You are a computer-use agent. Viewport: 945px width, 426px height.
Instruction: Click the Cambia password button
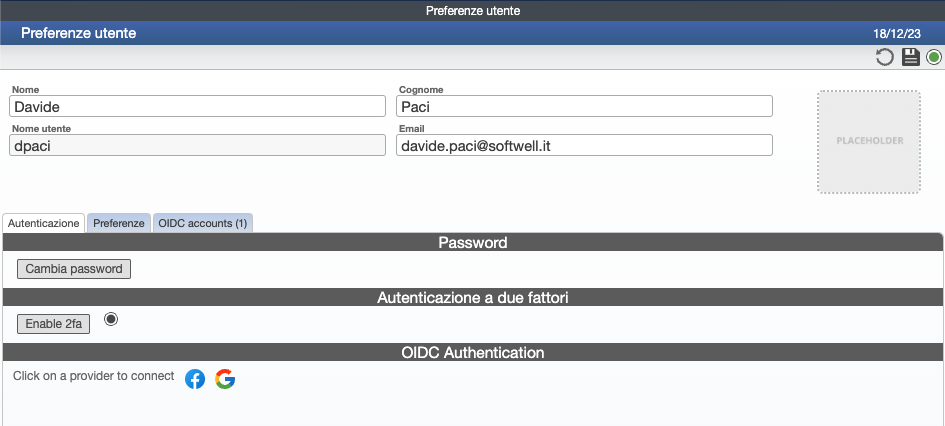pyautogui.click(x=74, y=269)
